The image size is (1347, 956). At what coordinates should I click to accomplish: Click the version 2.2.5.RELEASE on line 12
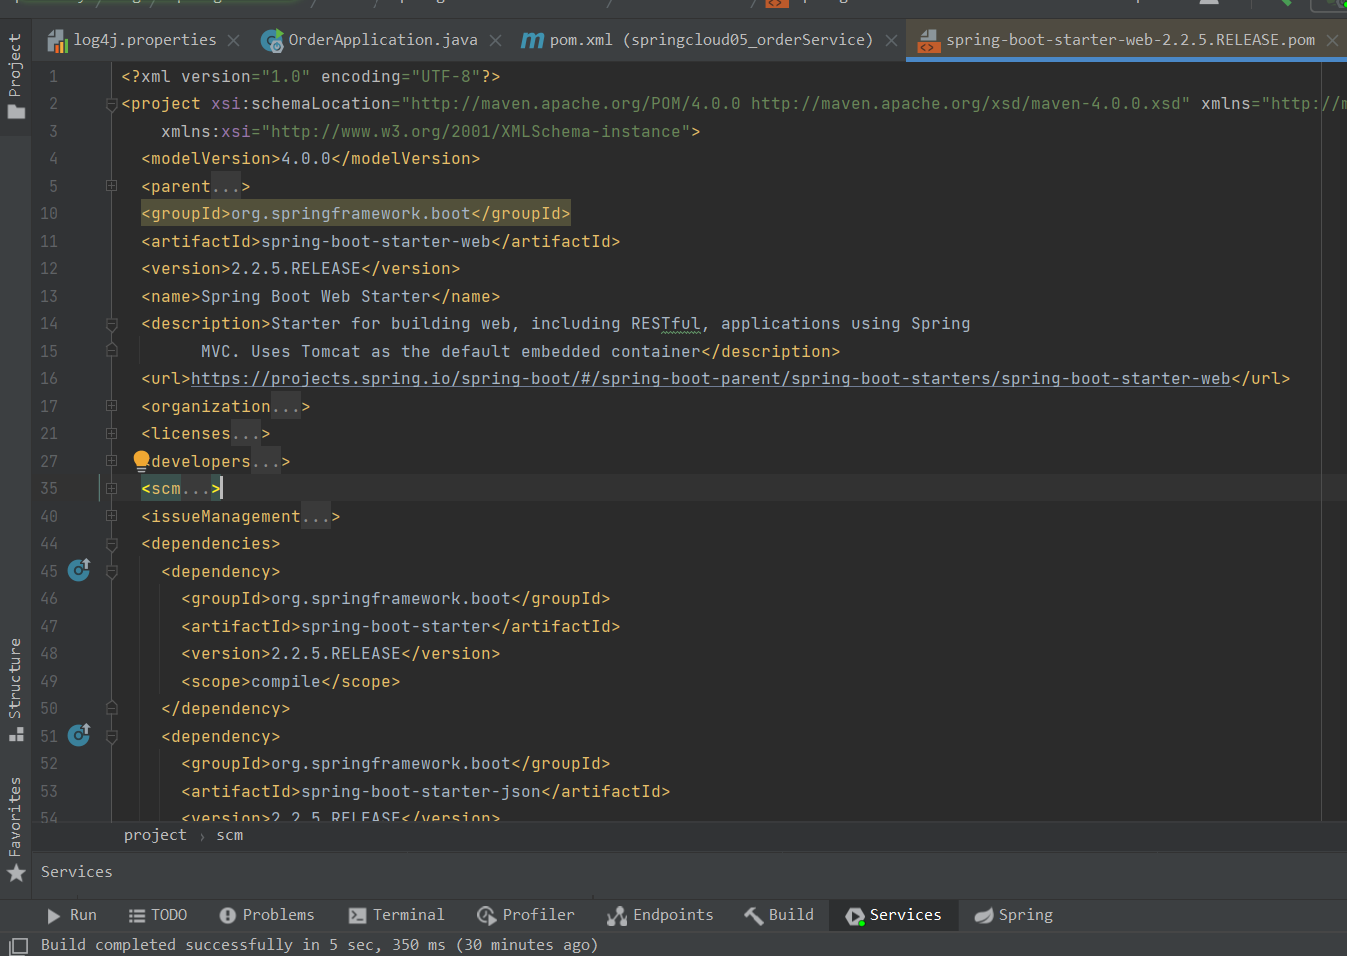click(300, 269)
